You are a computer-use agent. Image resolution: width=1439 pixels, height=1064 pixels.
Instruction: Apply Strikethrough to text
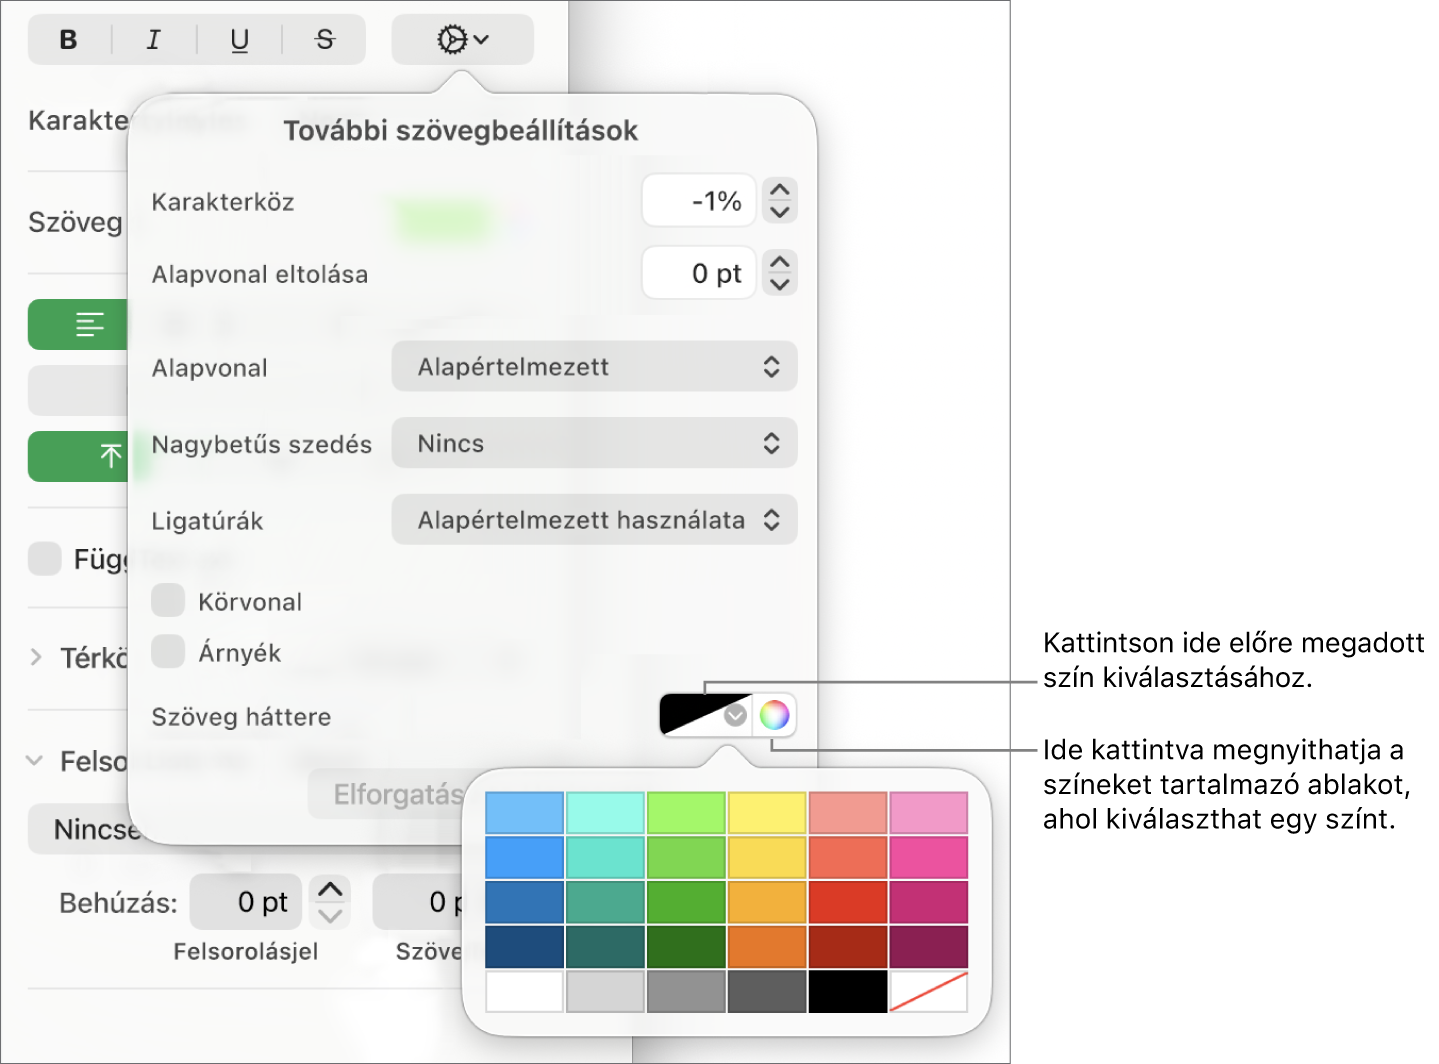(324, 40)
